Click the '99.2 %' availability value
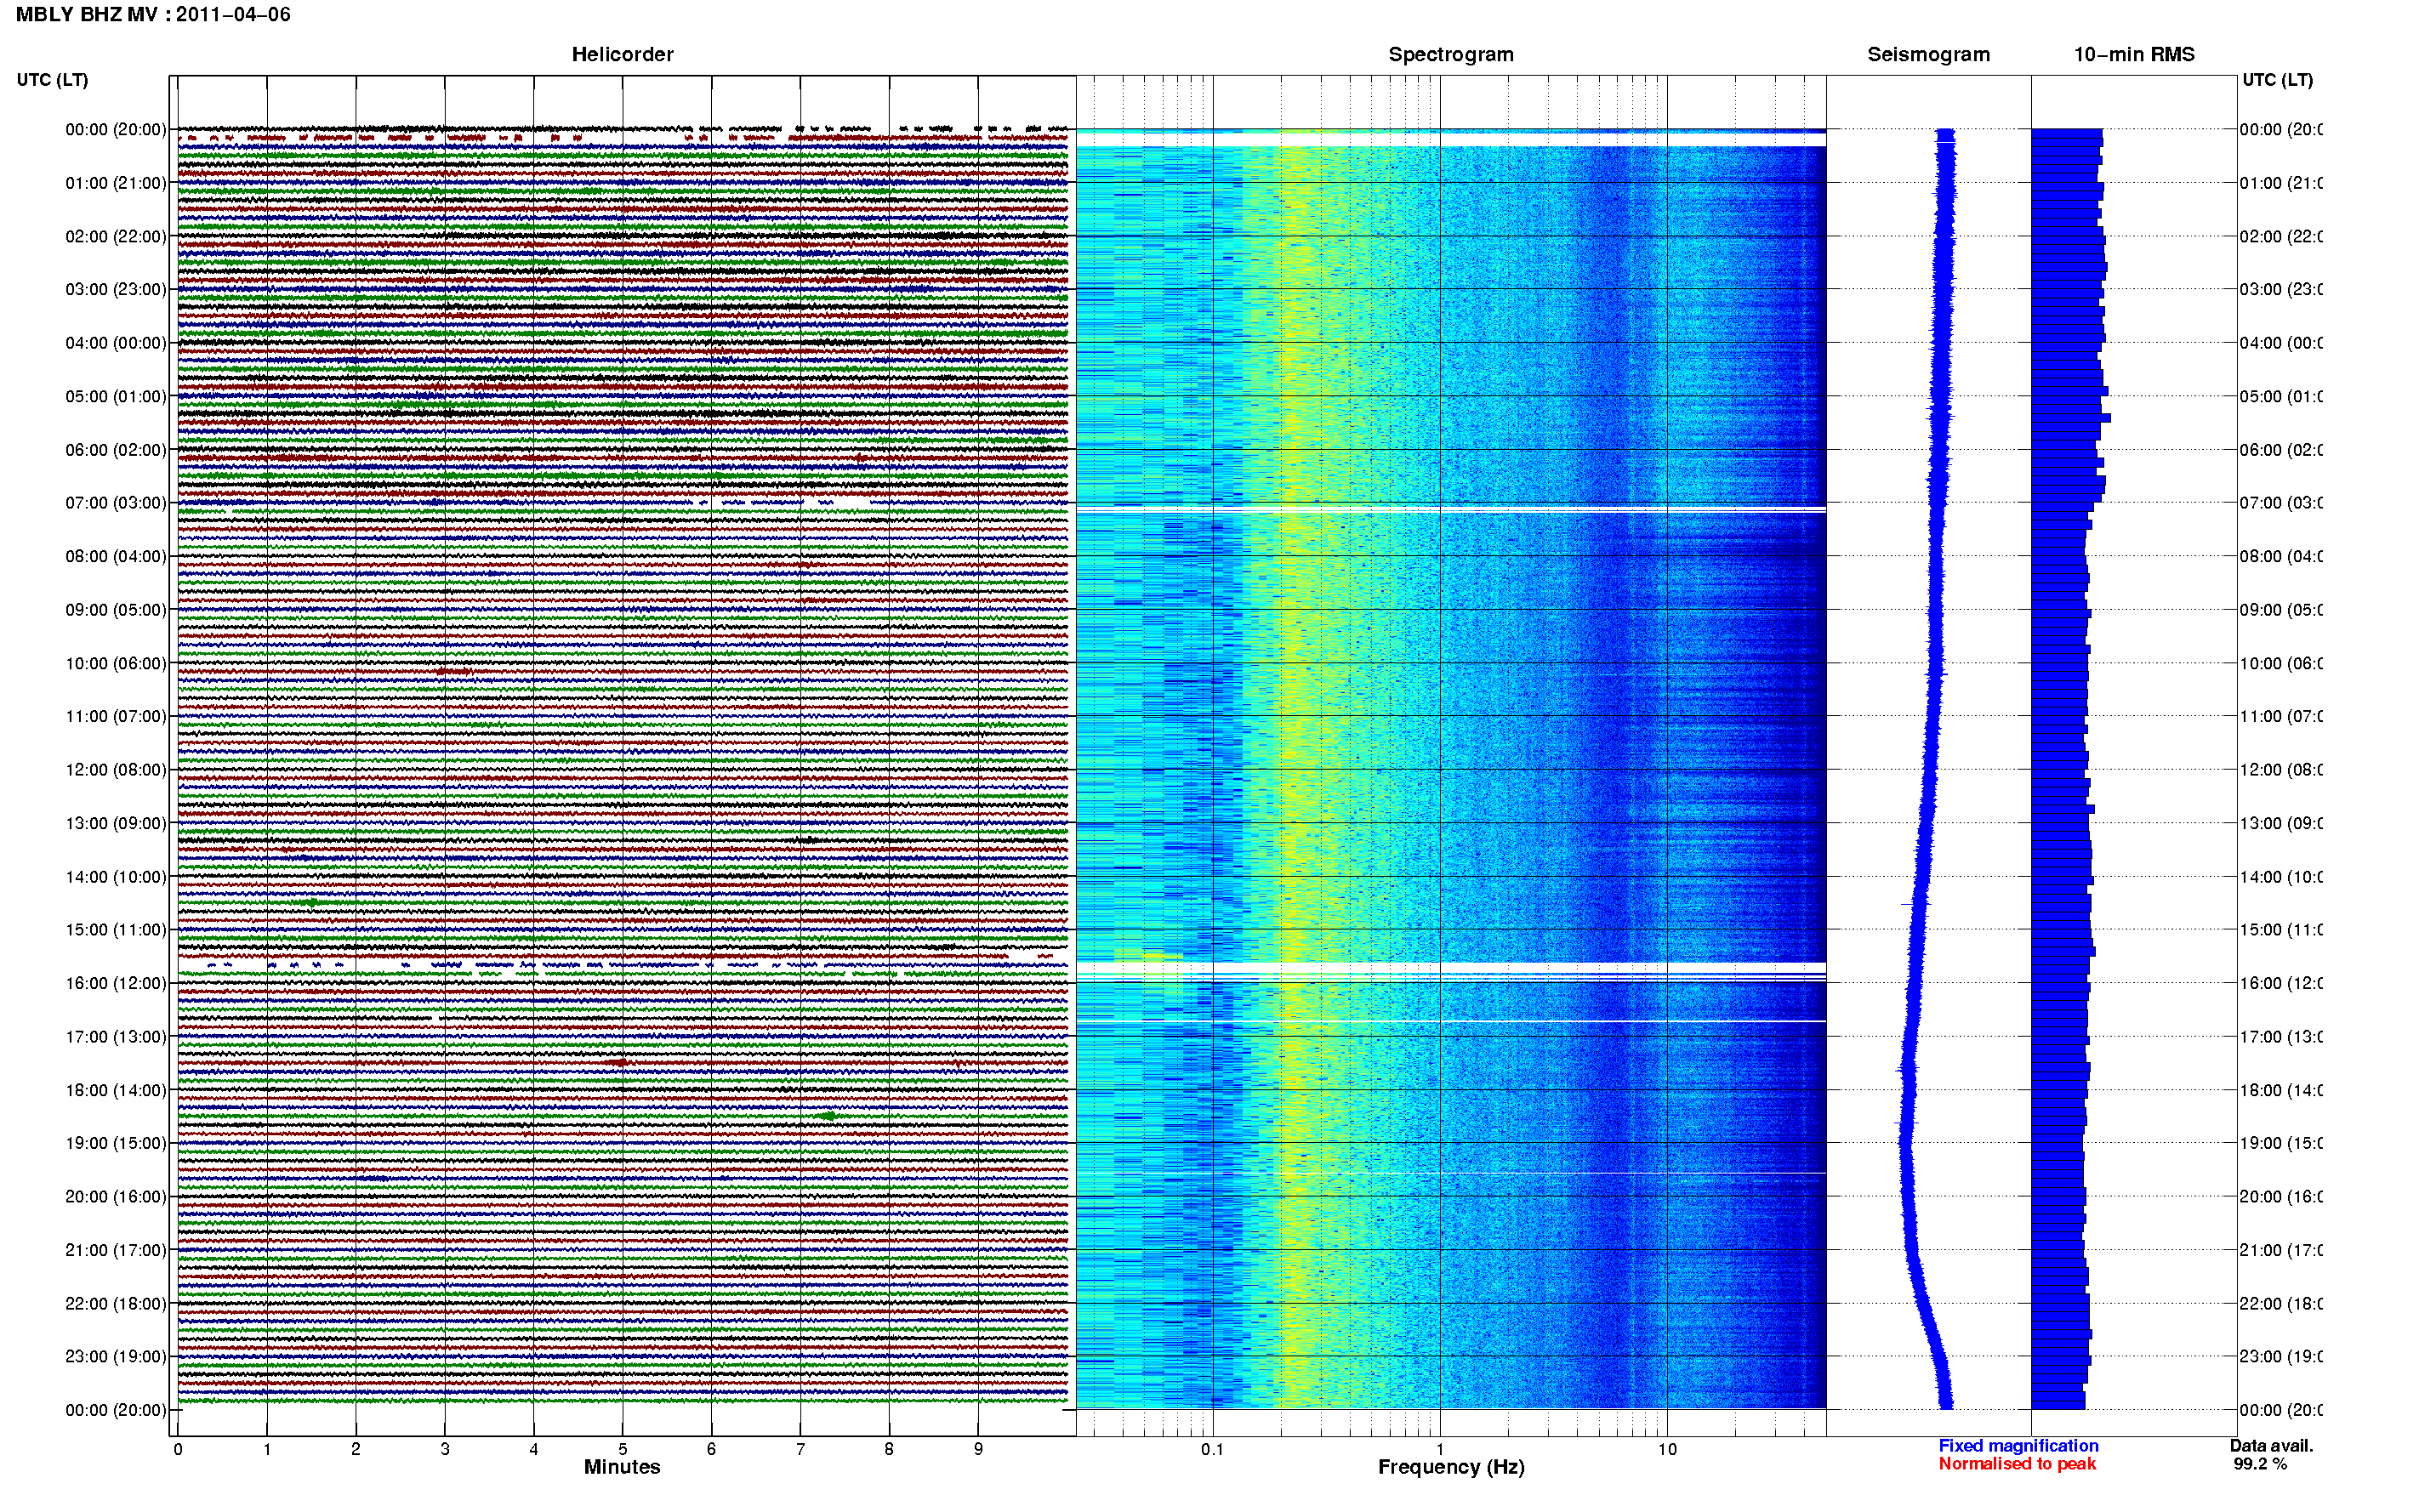 [x=2260, y=1464]
